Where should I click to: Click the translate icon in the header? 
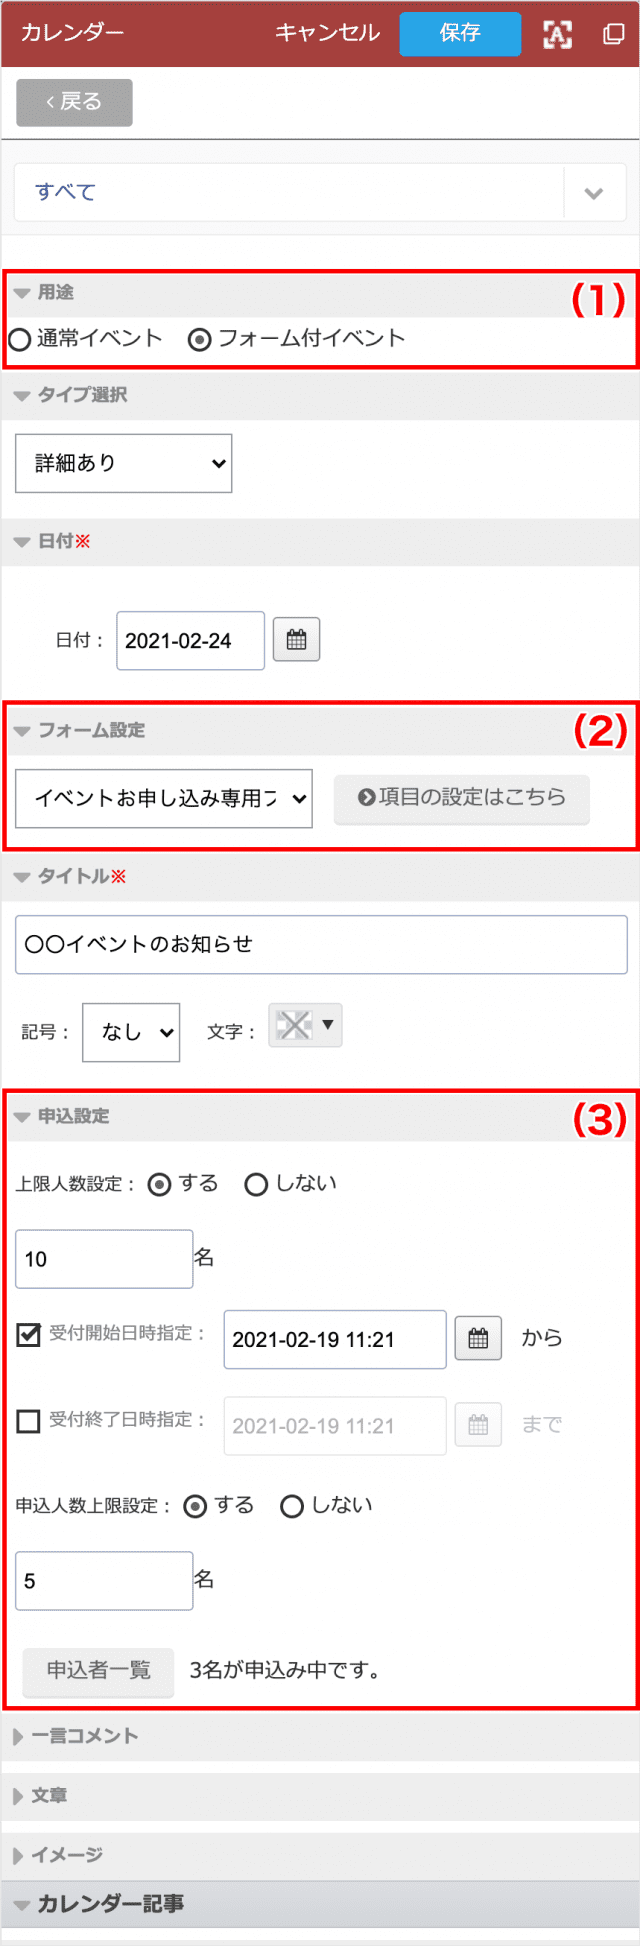(x=557, y=34)
